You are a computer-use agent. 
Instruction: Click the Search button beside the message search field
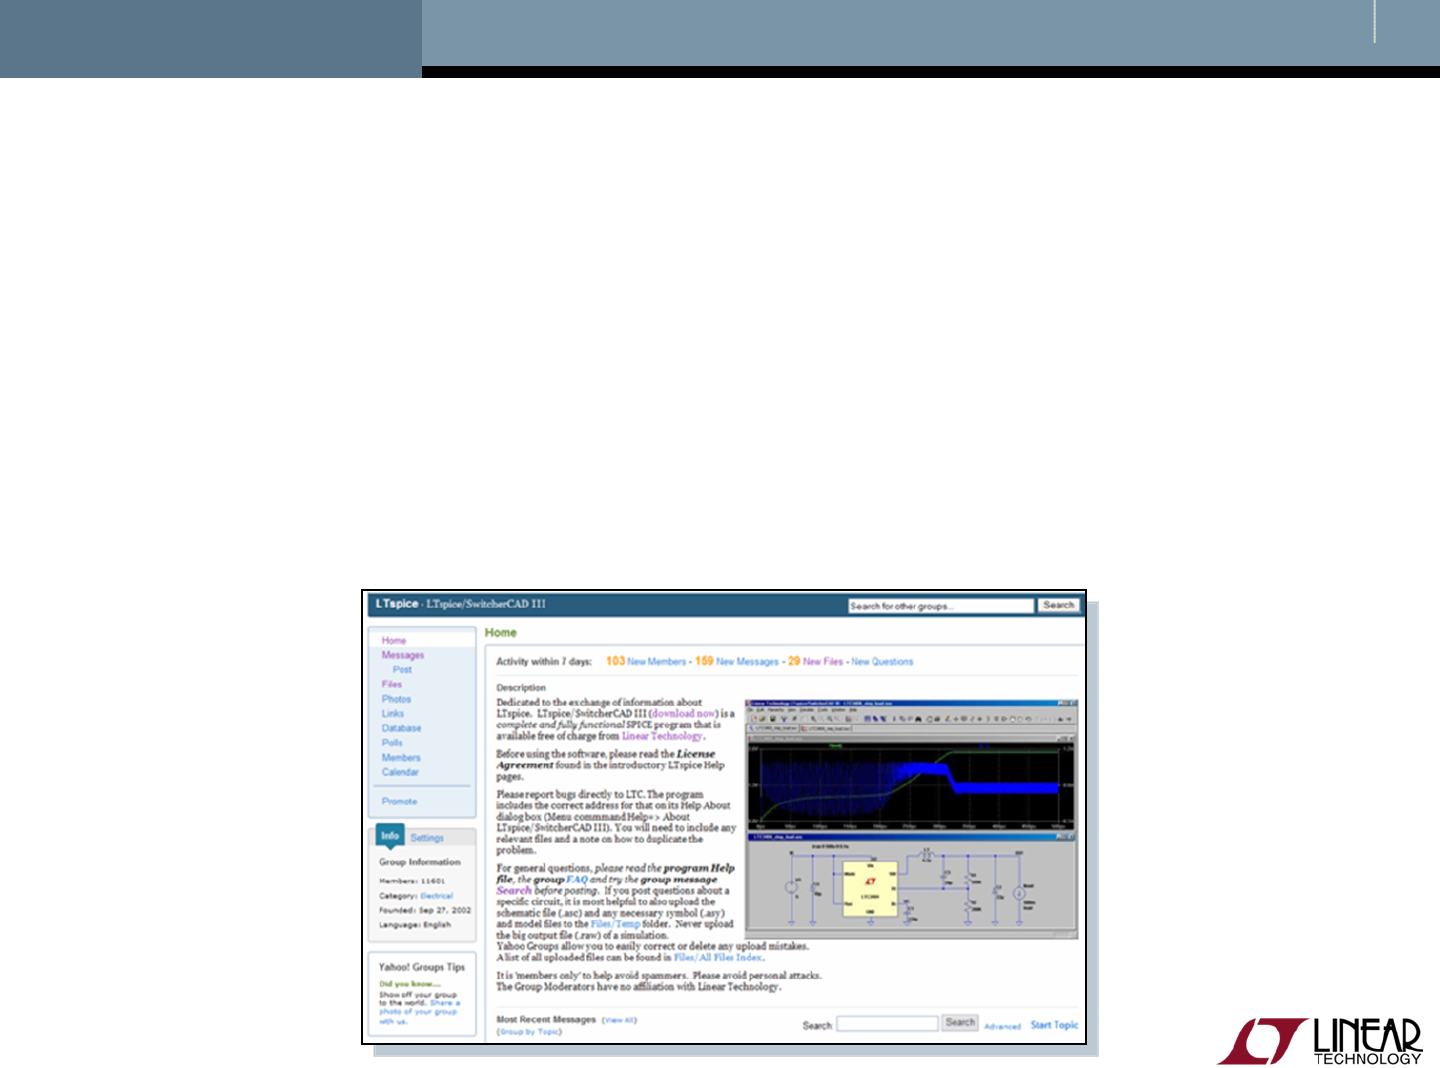click(960, 1023)
